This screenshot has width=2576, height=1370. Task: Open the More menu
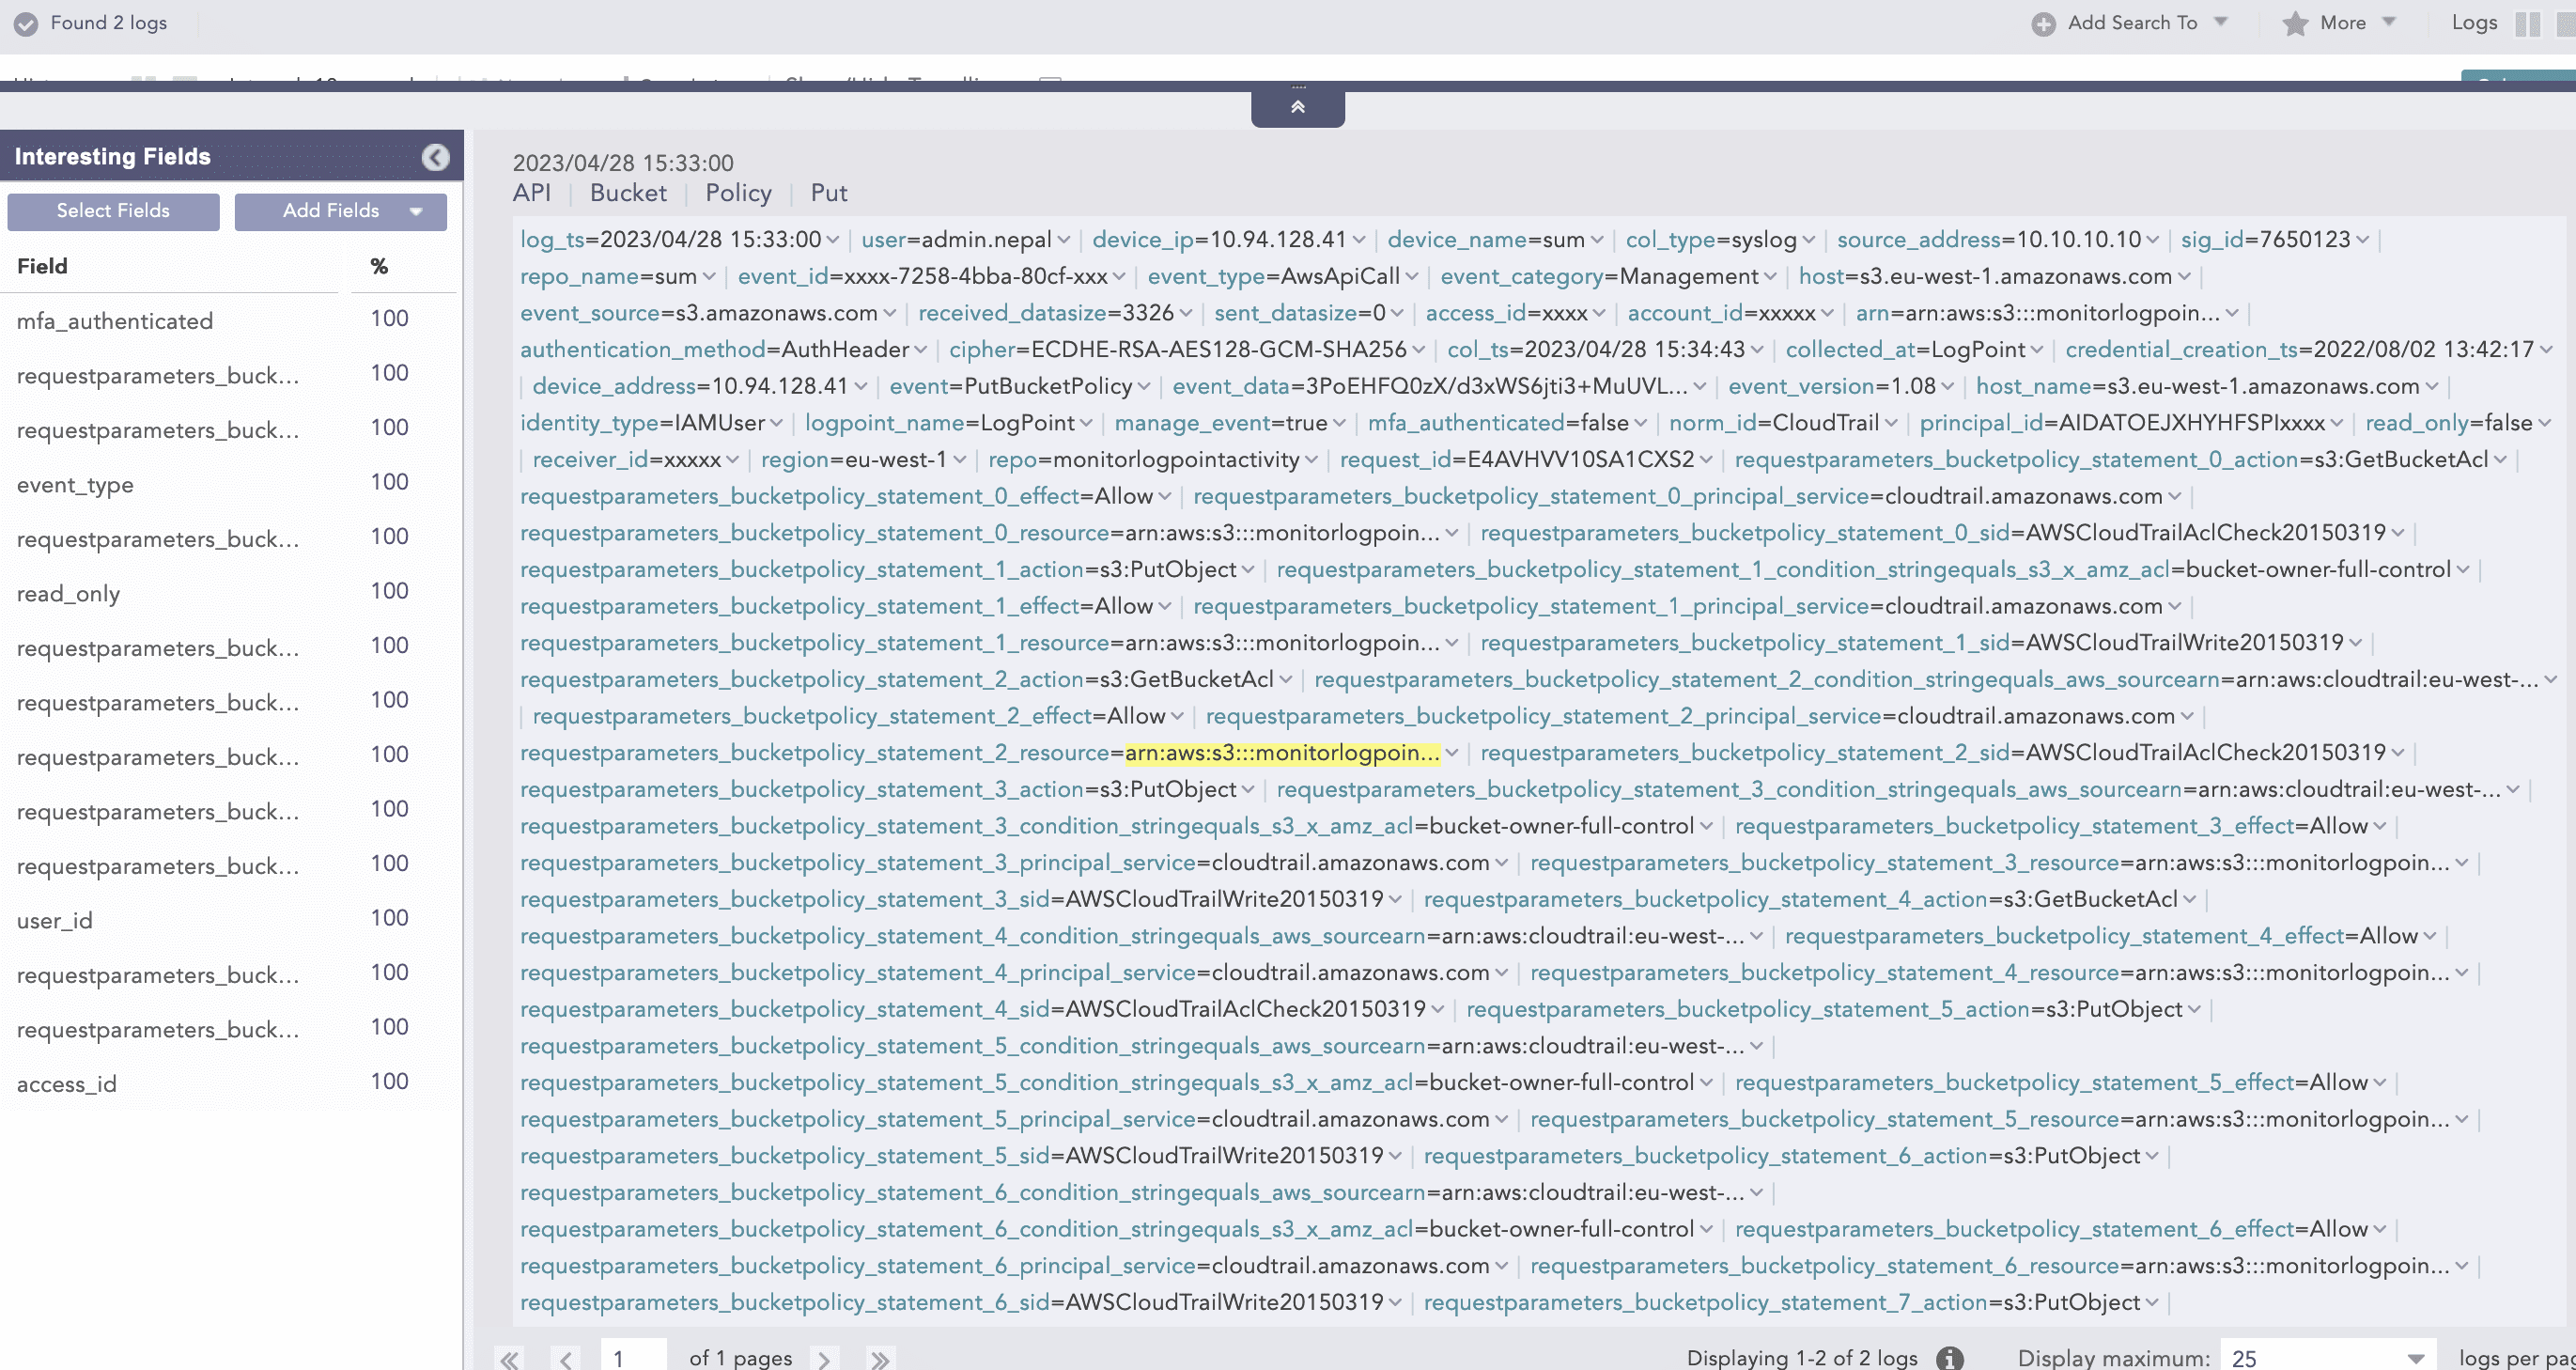tap(2342, 23)
